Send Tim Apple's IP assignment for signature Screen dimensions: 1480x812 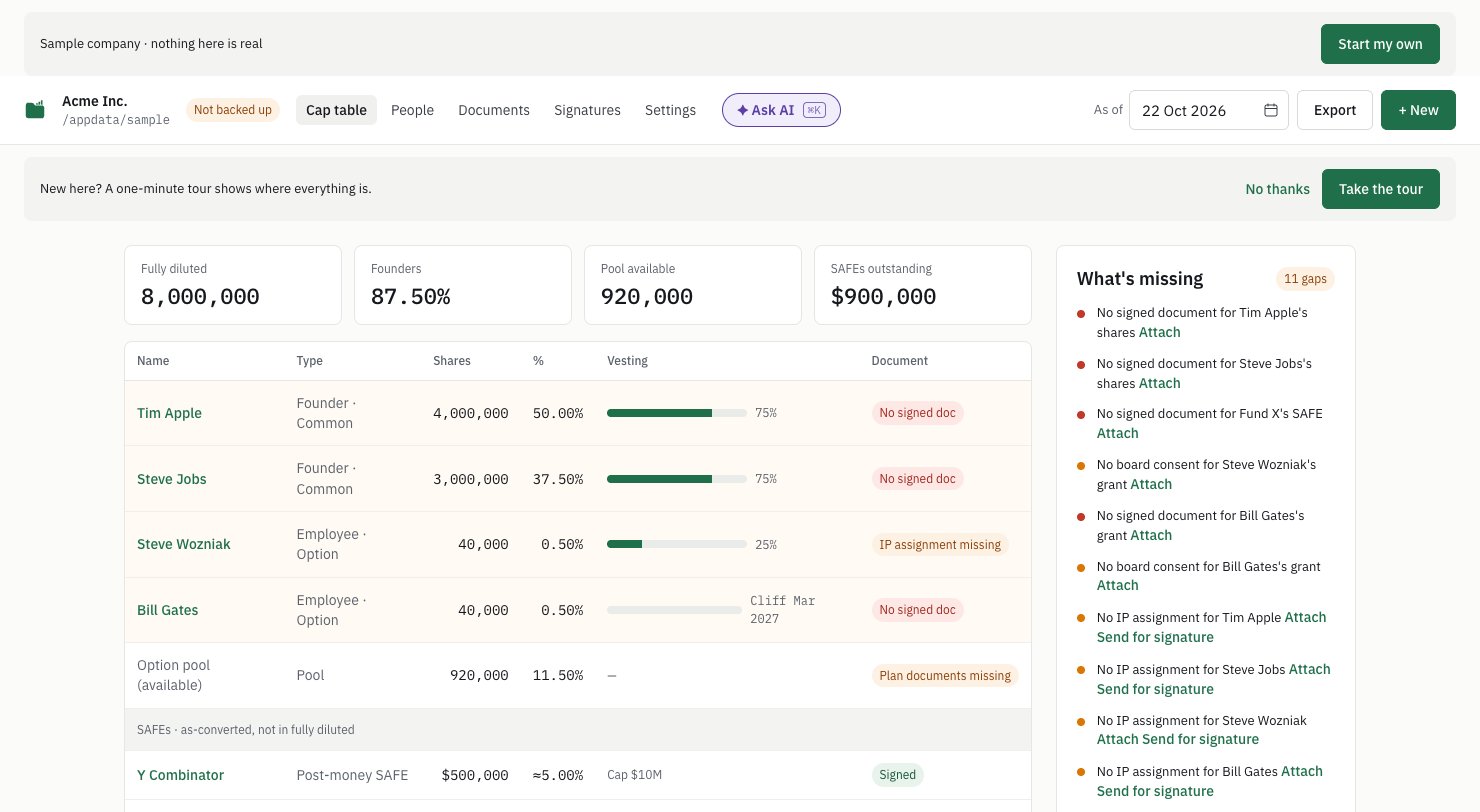click(x=1155, y=637)
